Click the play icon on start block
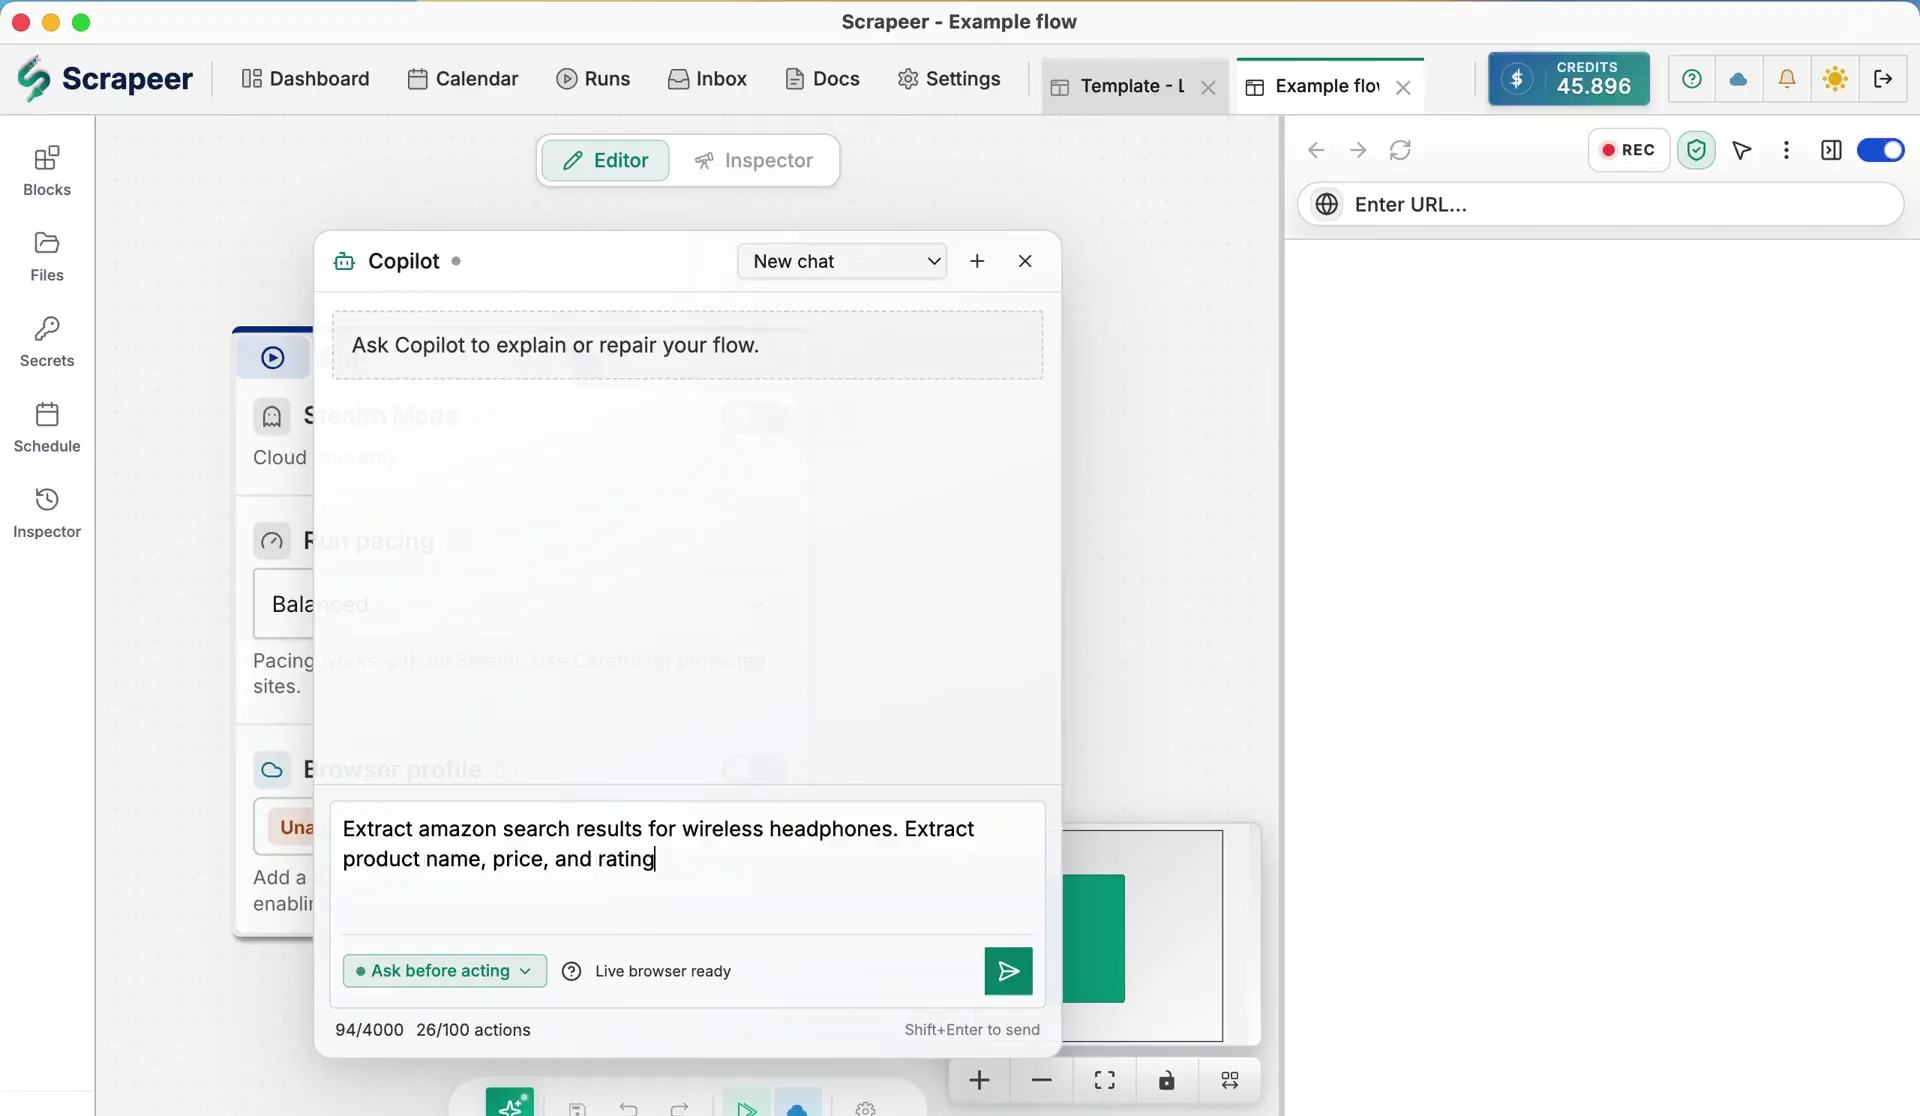Viewport: 1920px width, 1116px height. (273, 358)
